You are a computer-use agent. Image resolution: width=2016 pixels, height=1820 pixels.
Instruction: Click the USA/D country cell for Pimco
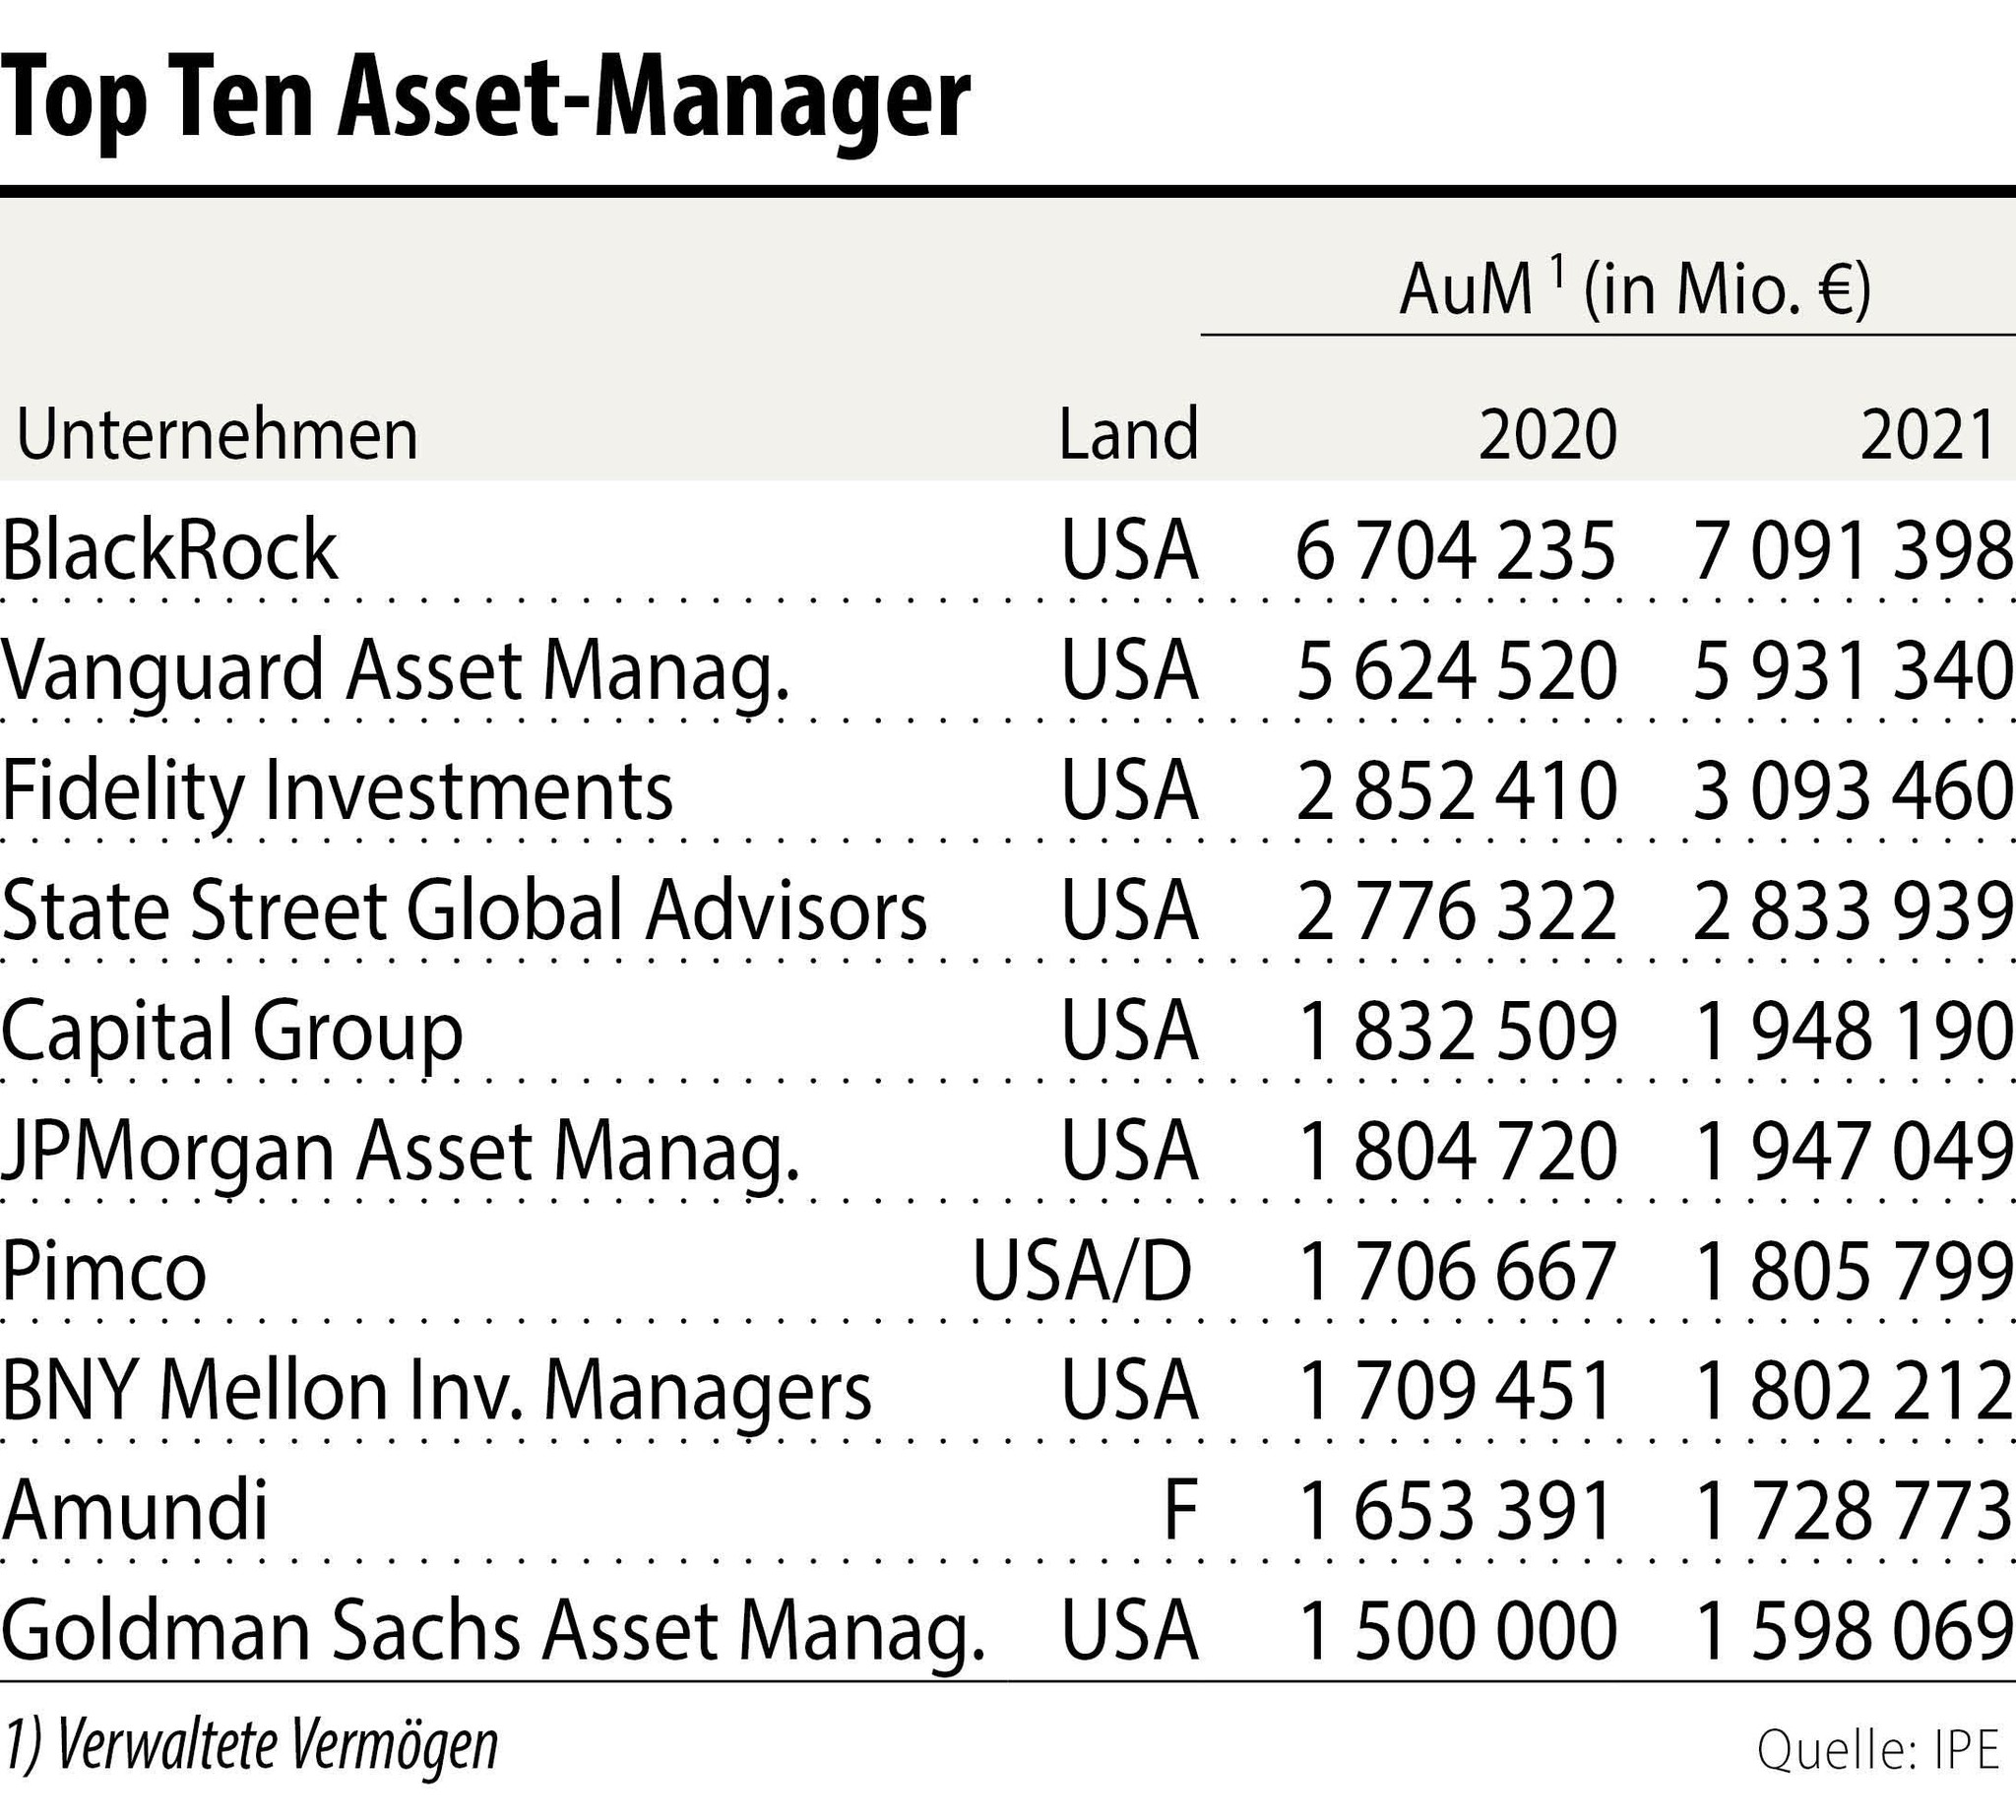point(1083,1272)
